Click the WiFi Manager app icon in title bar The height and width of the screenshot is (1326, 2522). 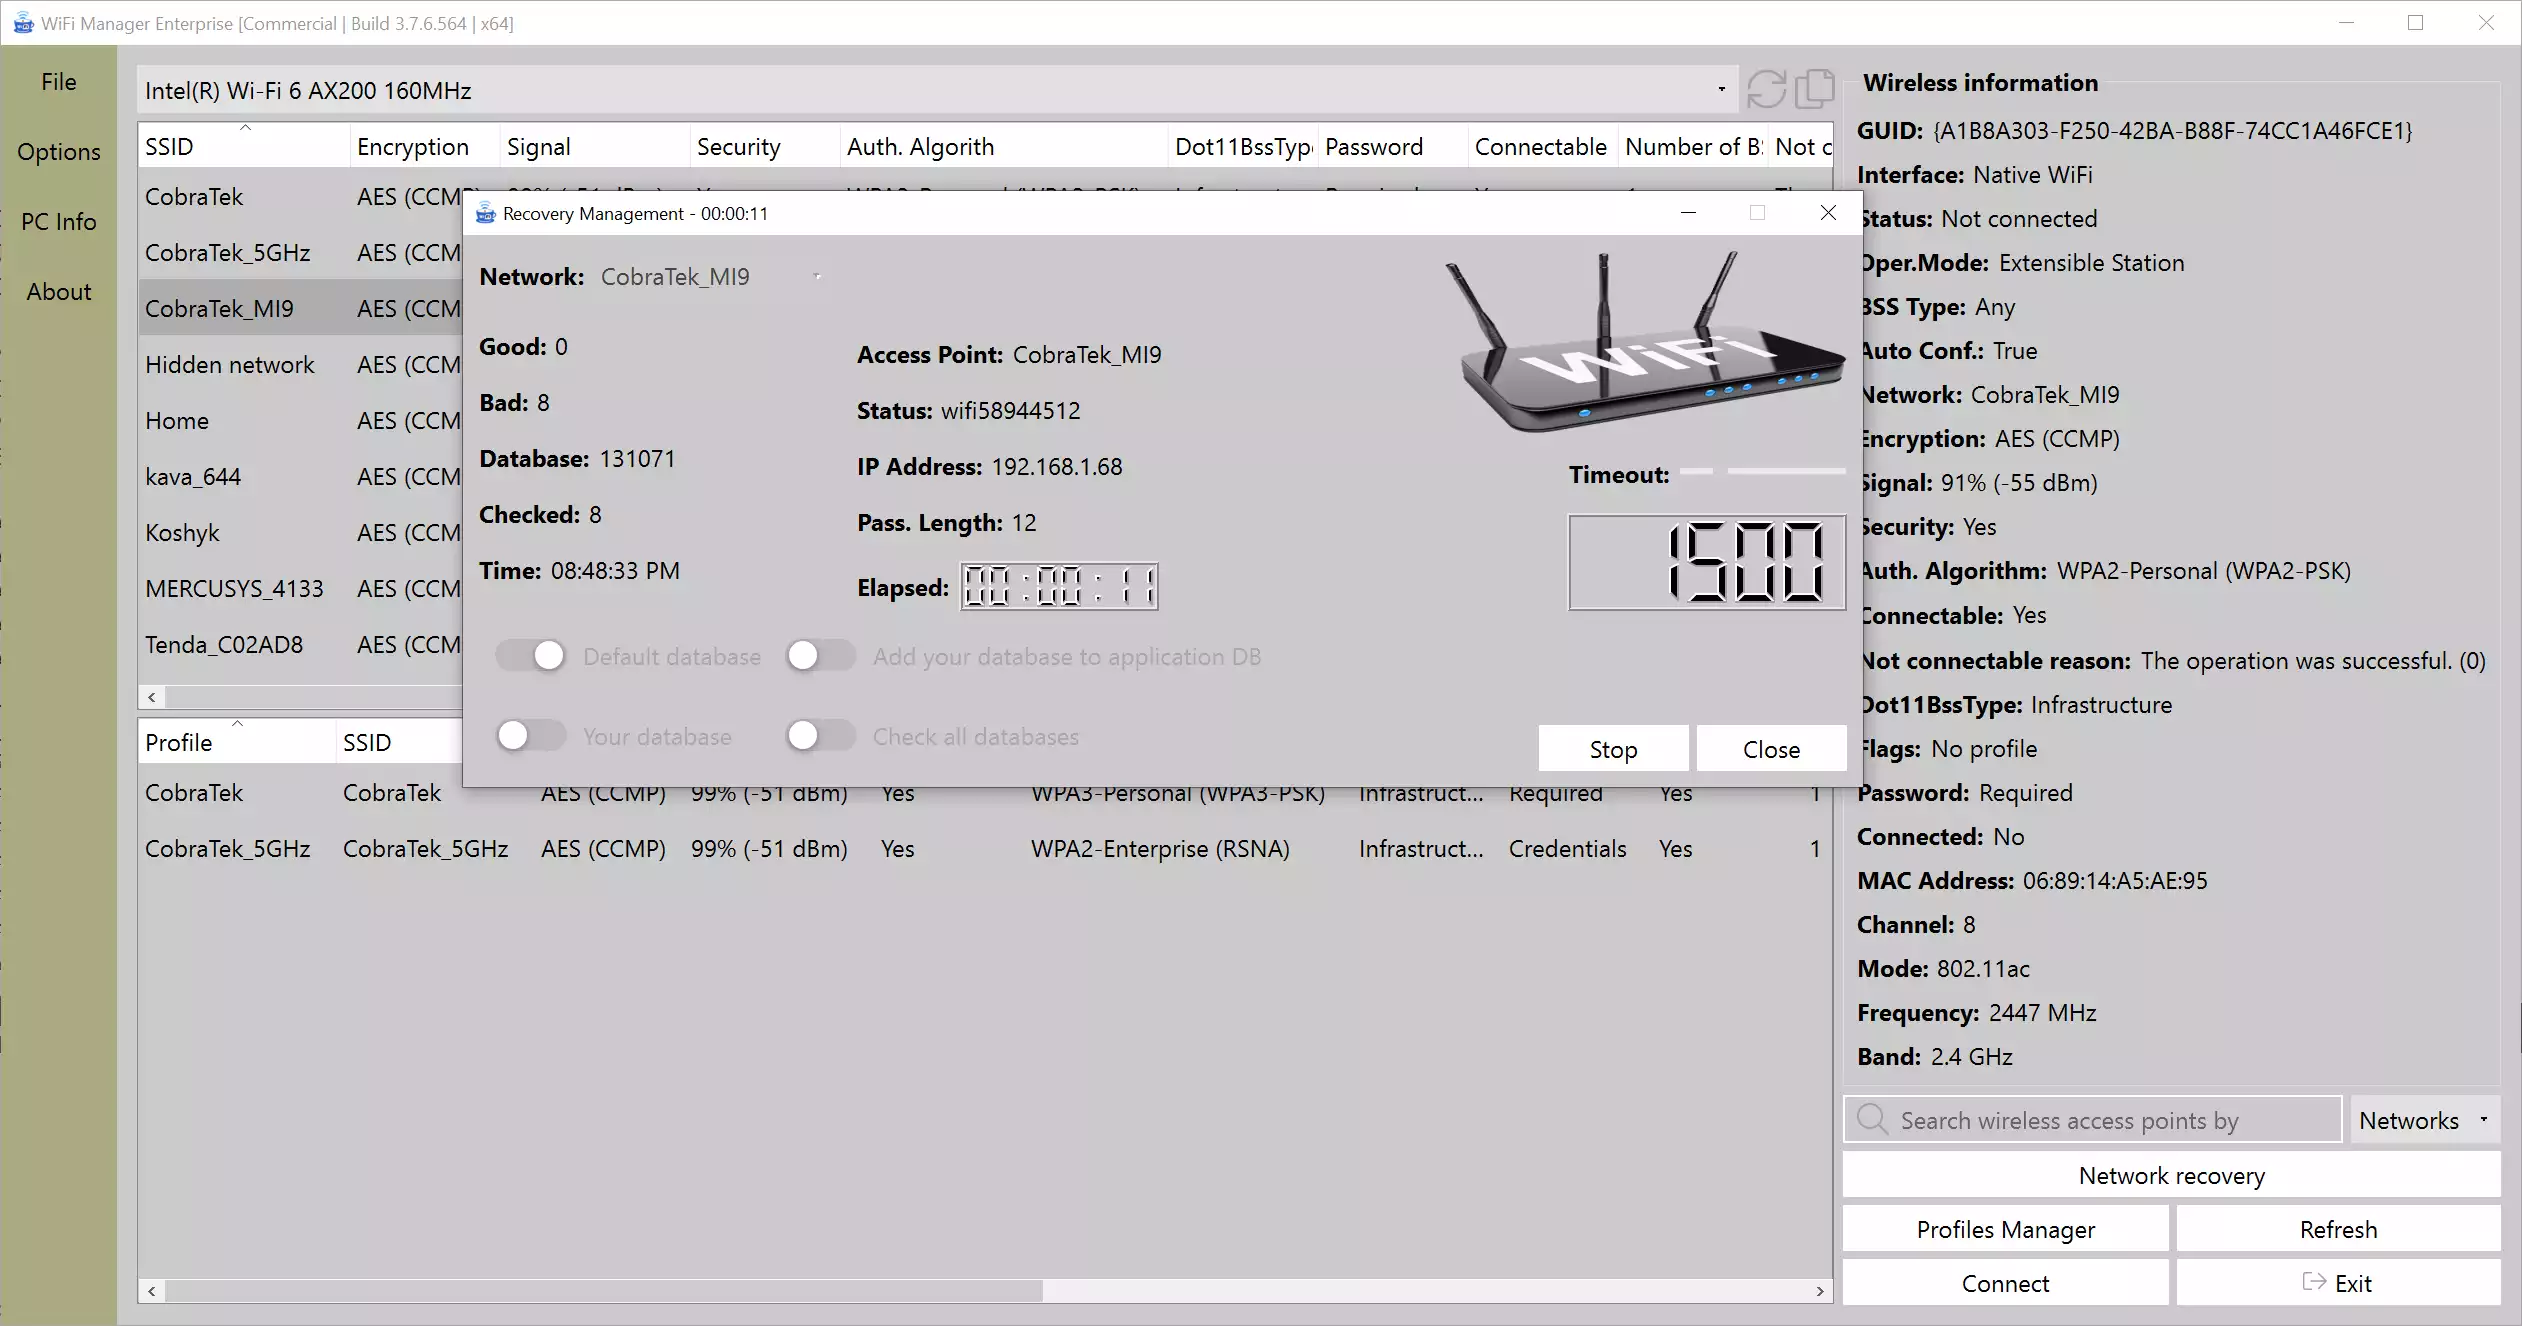click(x=22, y=23)
